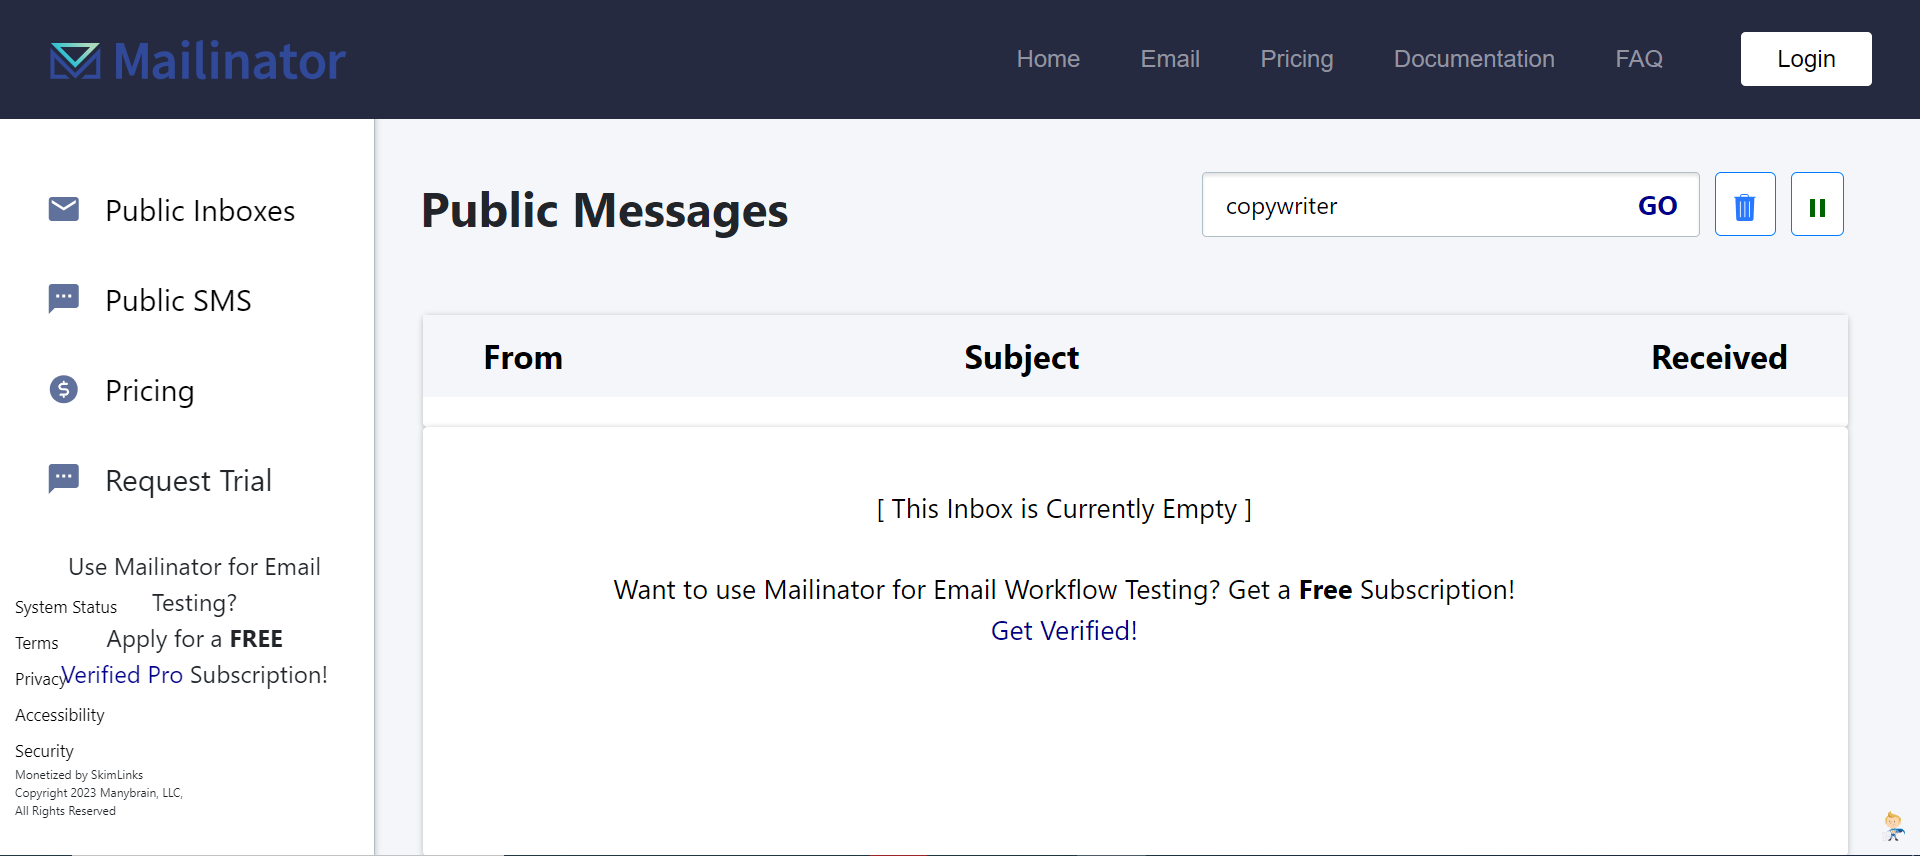Click the Login button
This screenshot has height=856, width=1920.
tap(1806, 59)
